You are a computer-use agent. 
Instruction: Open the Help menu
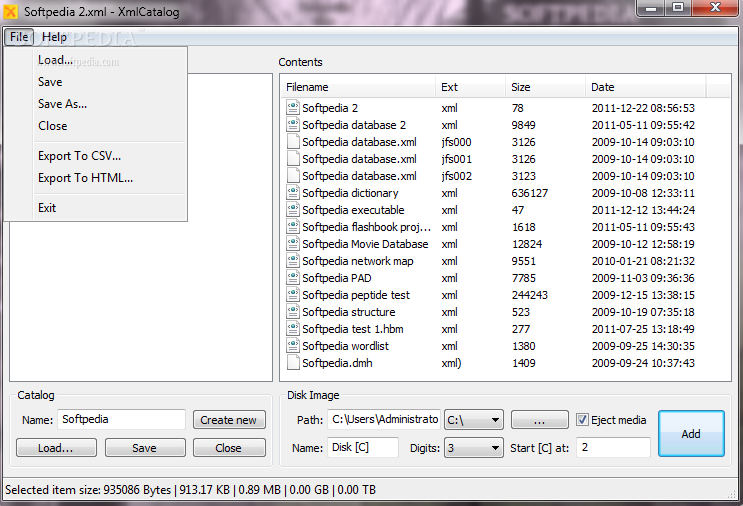point(54,36)
